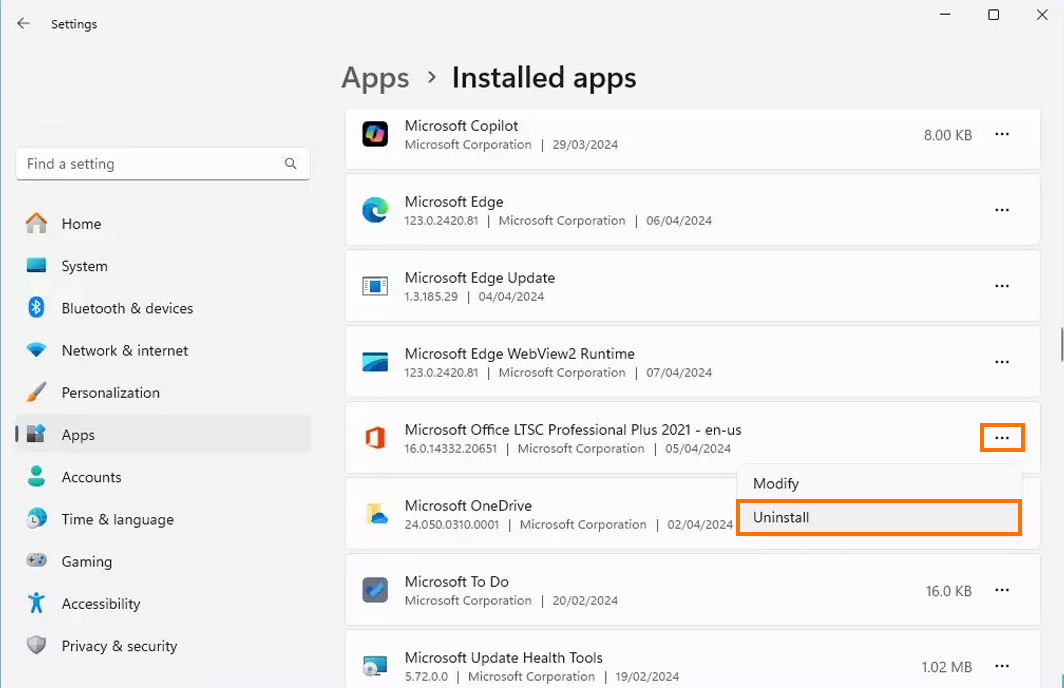The height and width of the screenshot is (688, 1064).
Task: Open more options for Edge WebView2 Runtime
Action: 1002,362
